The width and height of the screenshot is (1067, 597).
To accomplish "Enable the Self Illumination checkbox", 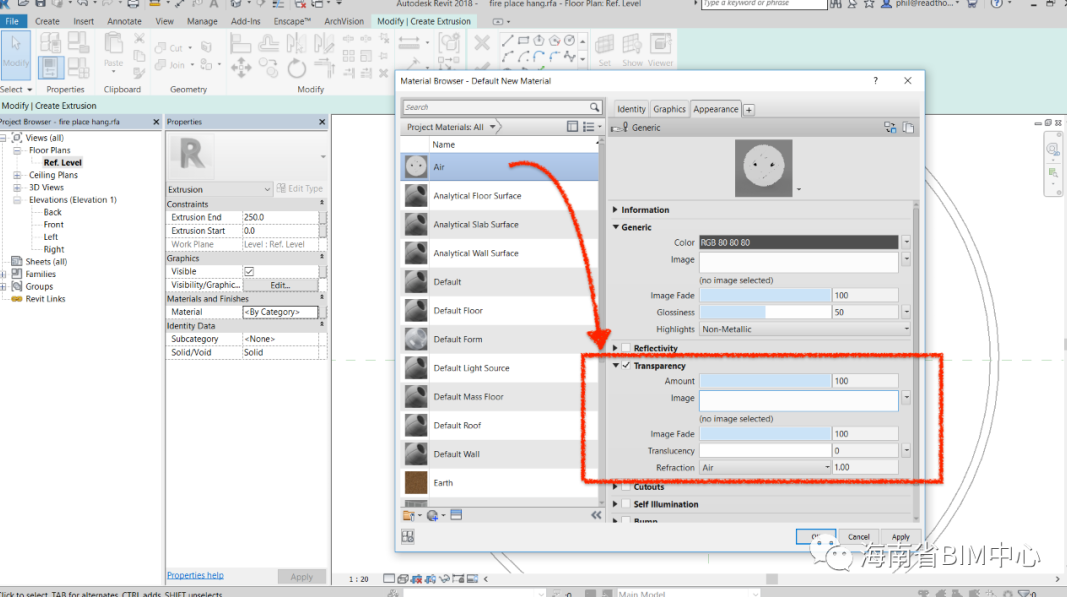I will (626, 504).
